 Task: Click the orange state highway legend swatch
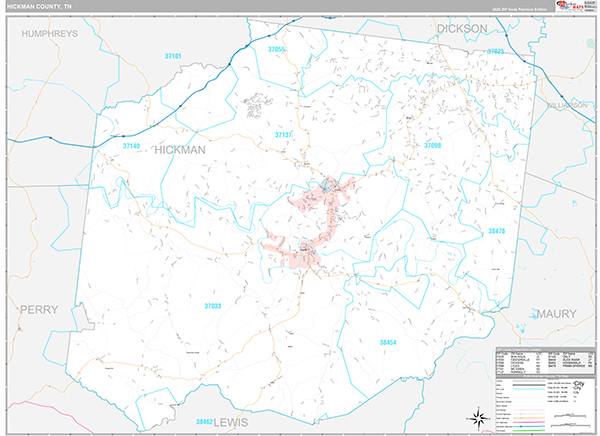pyautogui.click(x=529, y=418)
